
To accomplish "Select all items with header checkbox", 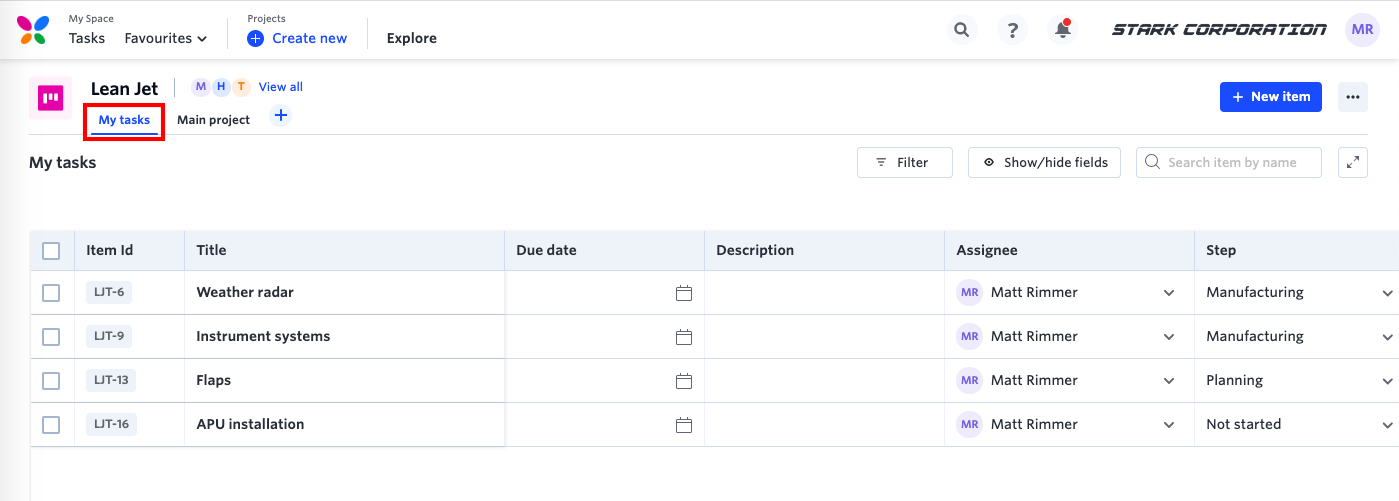I will coord(51,251).
